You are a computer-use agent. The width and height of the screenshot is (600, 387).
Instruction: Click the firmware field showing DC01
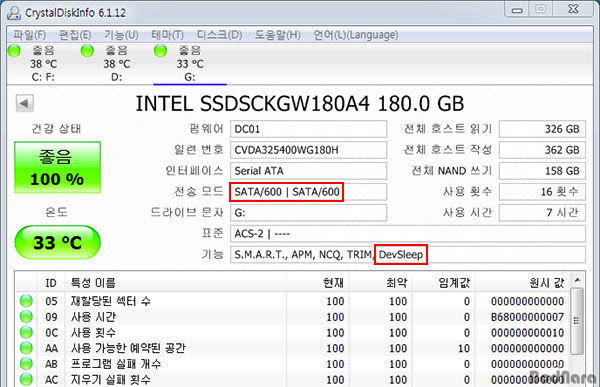pyautogui.click(x=308, y=129)
